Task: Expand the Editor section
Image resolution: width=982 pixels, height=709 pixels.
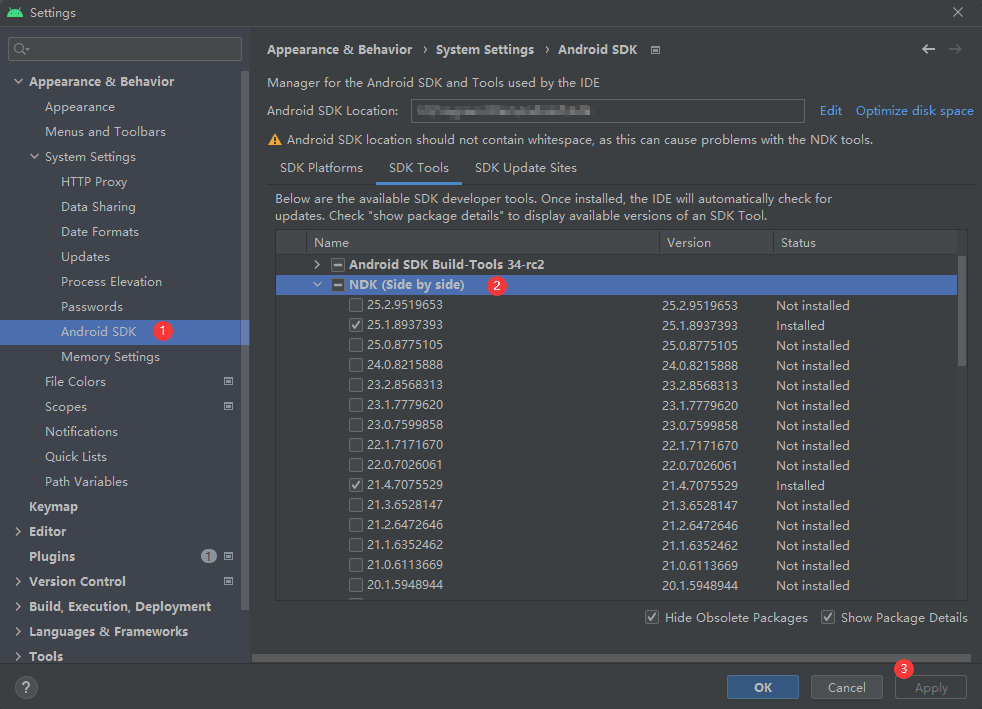Action: (18, 531)
